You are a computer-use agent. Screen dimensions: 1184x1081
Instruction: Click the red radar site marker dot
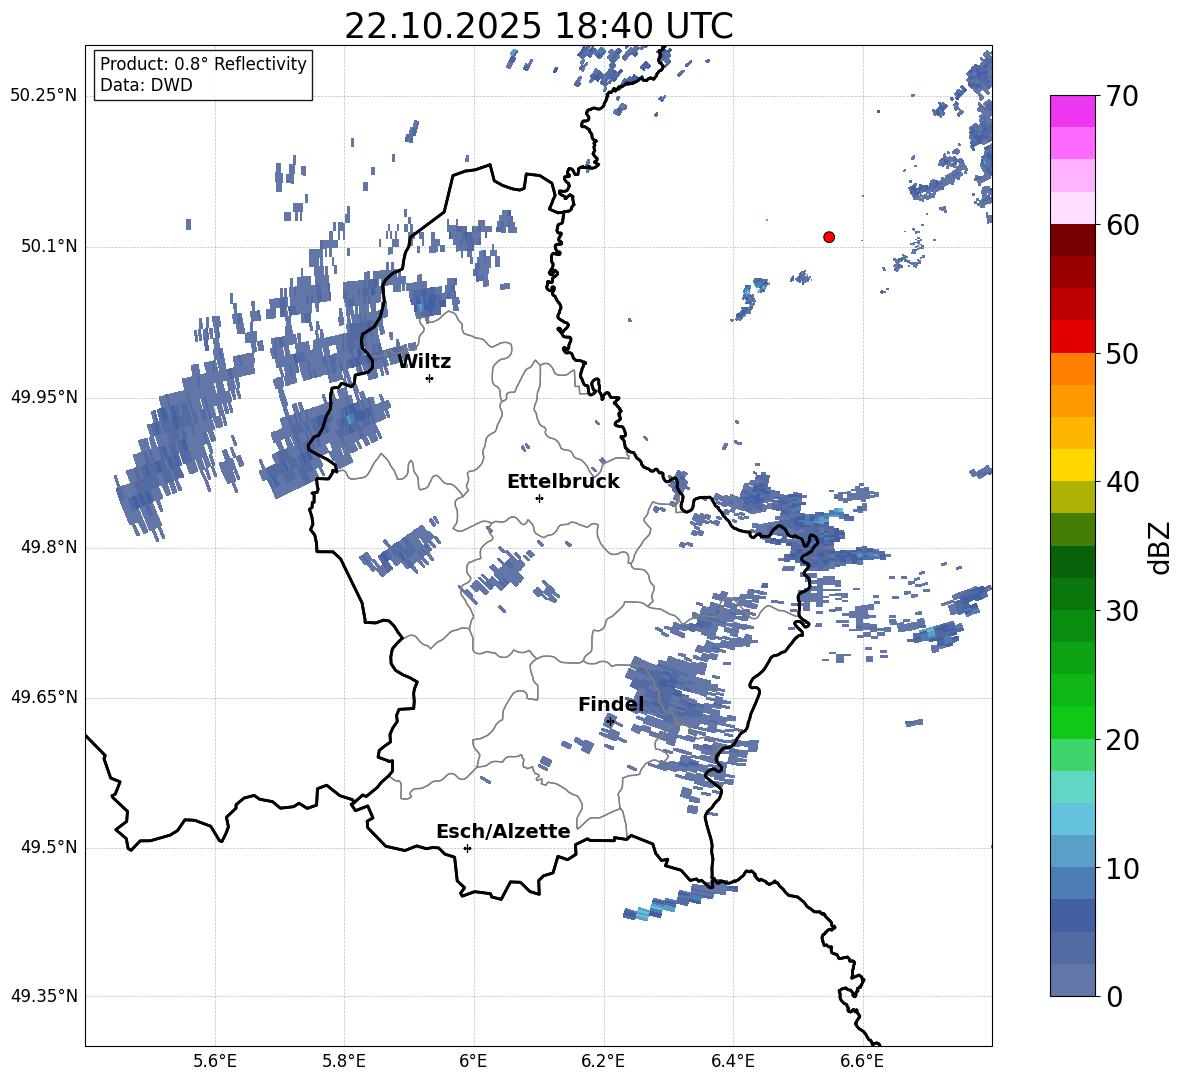[829, 237]
